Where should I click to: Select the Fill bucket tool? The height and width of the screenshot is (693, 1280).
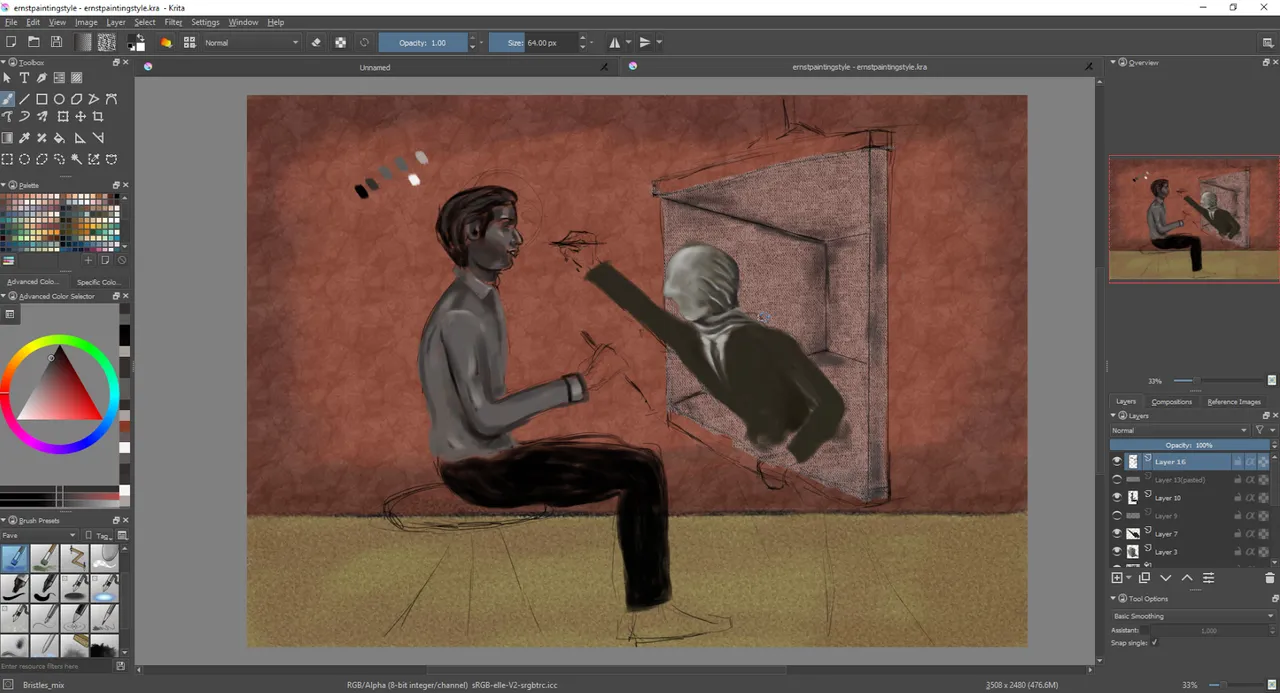pos(59,138)
